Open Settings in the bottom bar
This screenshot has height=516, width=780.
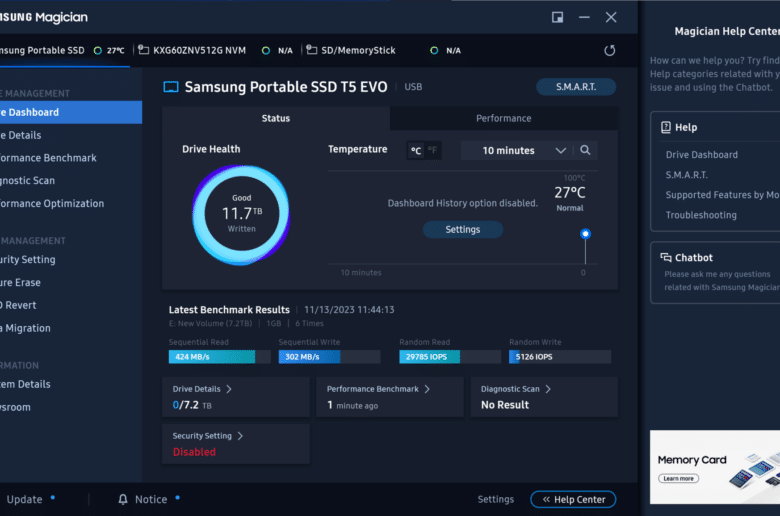tap(495, 500)
